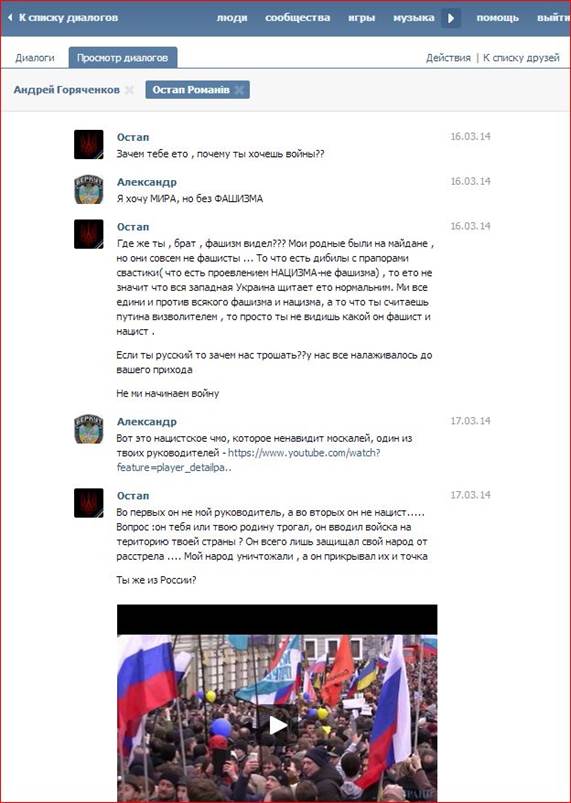This screenshot has width=571, height=803.
Task: Follow the YouTube link in Александр's message
Action: [x=248, y=460]
